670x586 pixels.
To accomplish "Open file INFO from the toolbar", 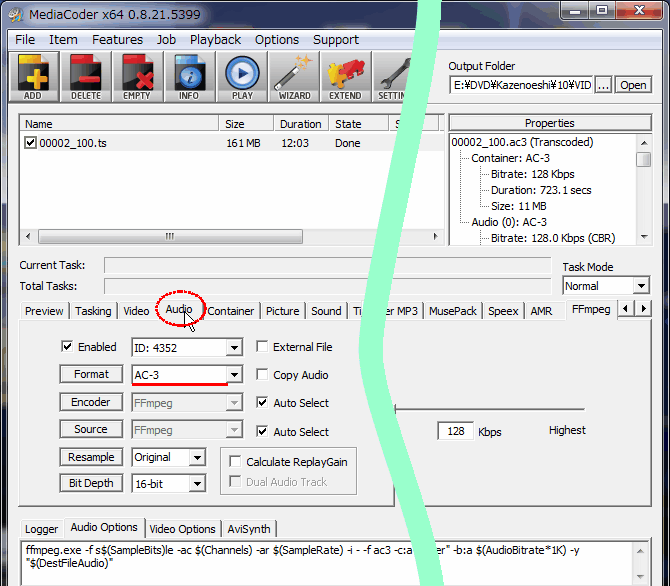I will coord(188,76).
